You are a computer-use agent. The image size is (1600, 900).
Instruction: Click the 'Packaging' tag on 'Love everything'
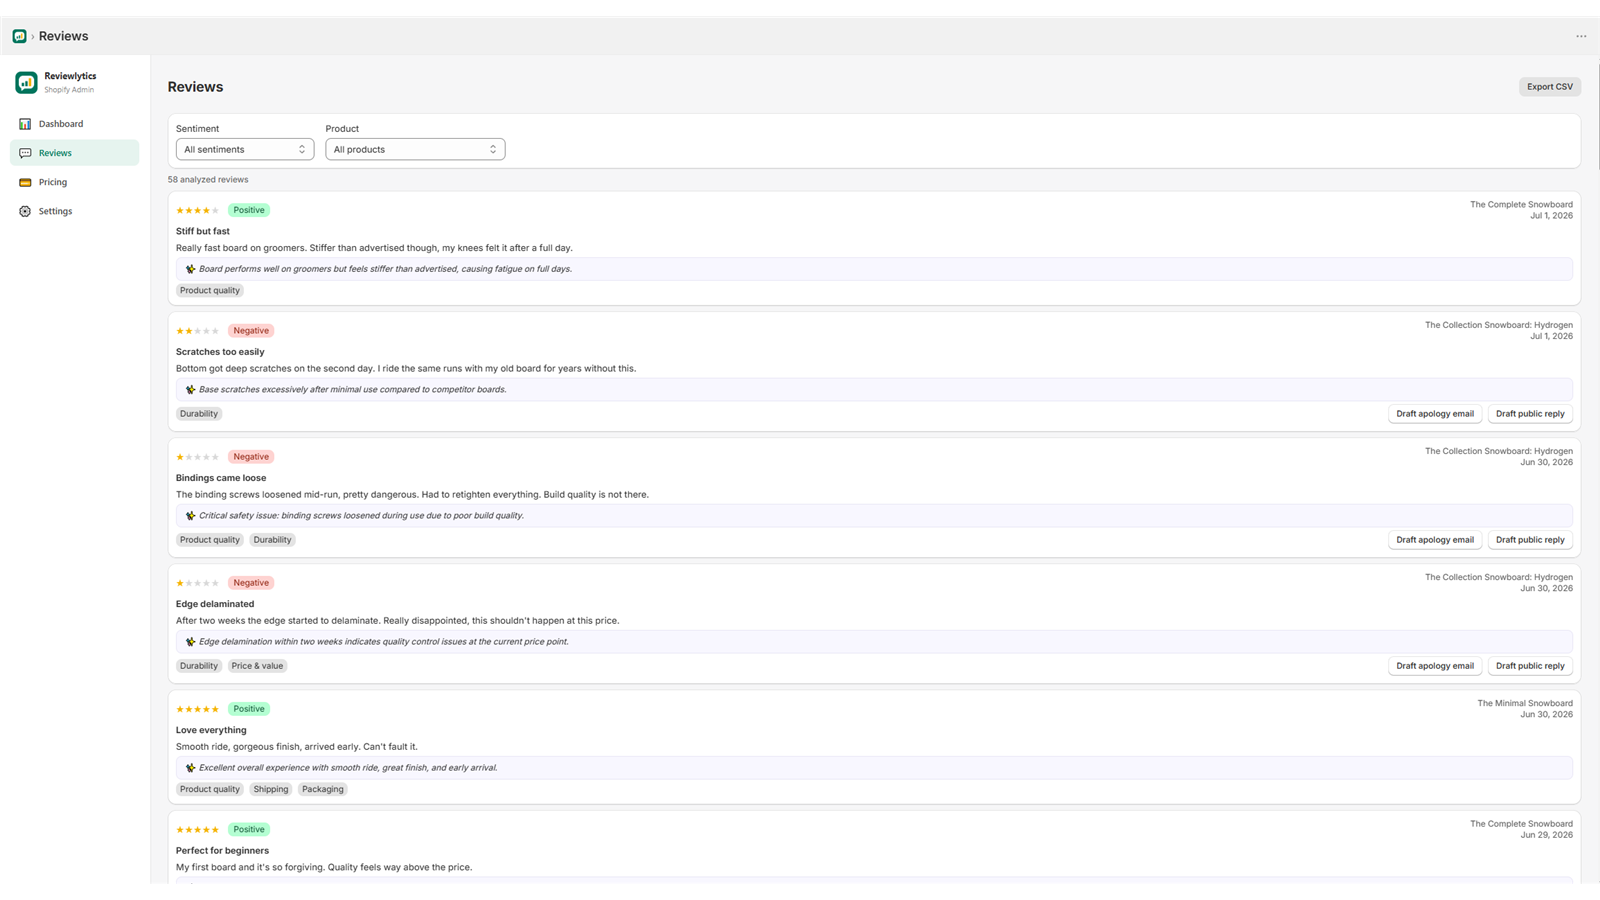click(x=322, y=790)
